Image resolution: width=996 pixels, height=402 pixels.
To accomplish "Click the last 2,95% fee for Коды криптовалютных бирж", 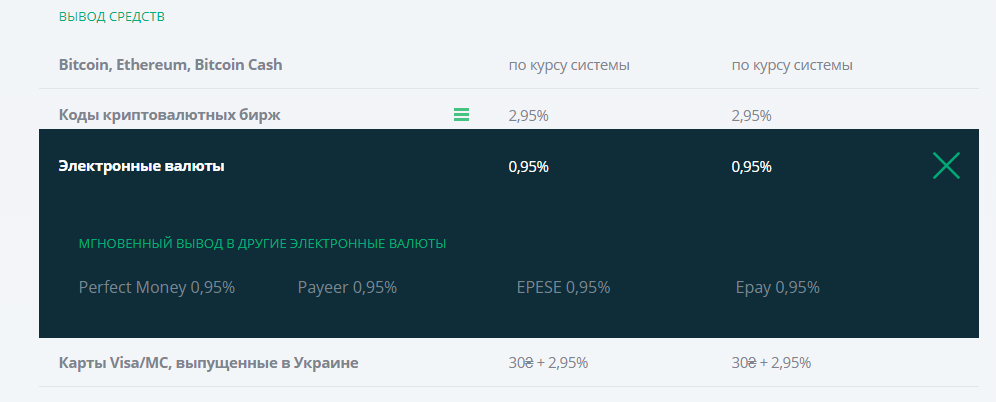I will [x=751, y=115].
